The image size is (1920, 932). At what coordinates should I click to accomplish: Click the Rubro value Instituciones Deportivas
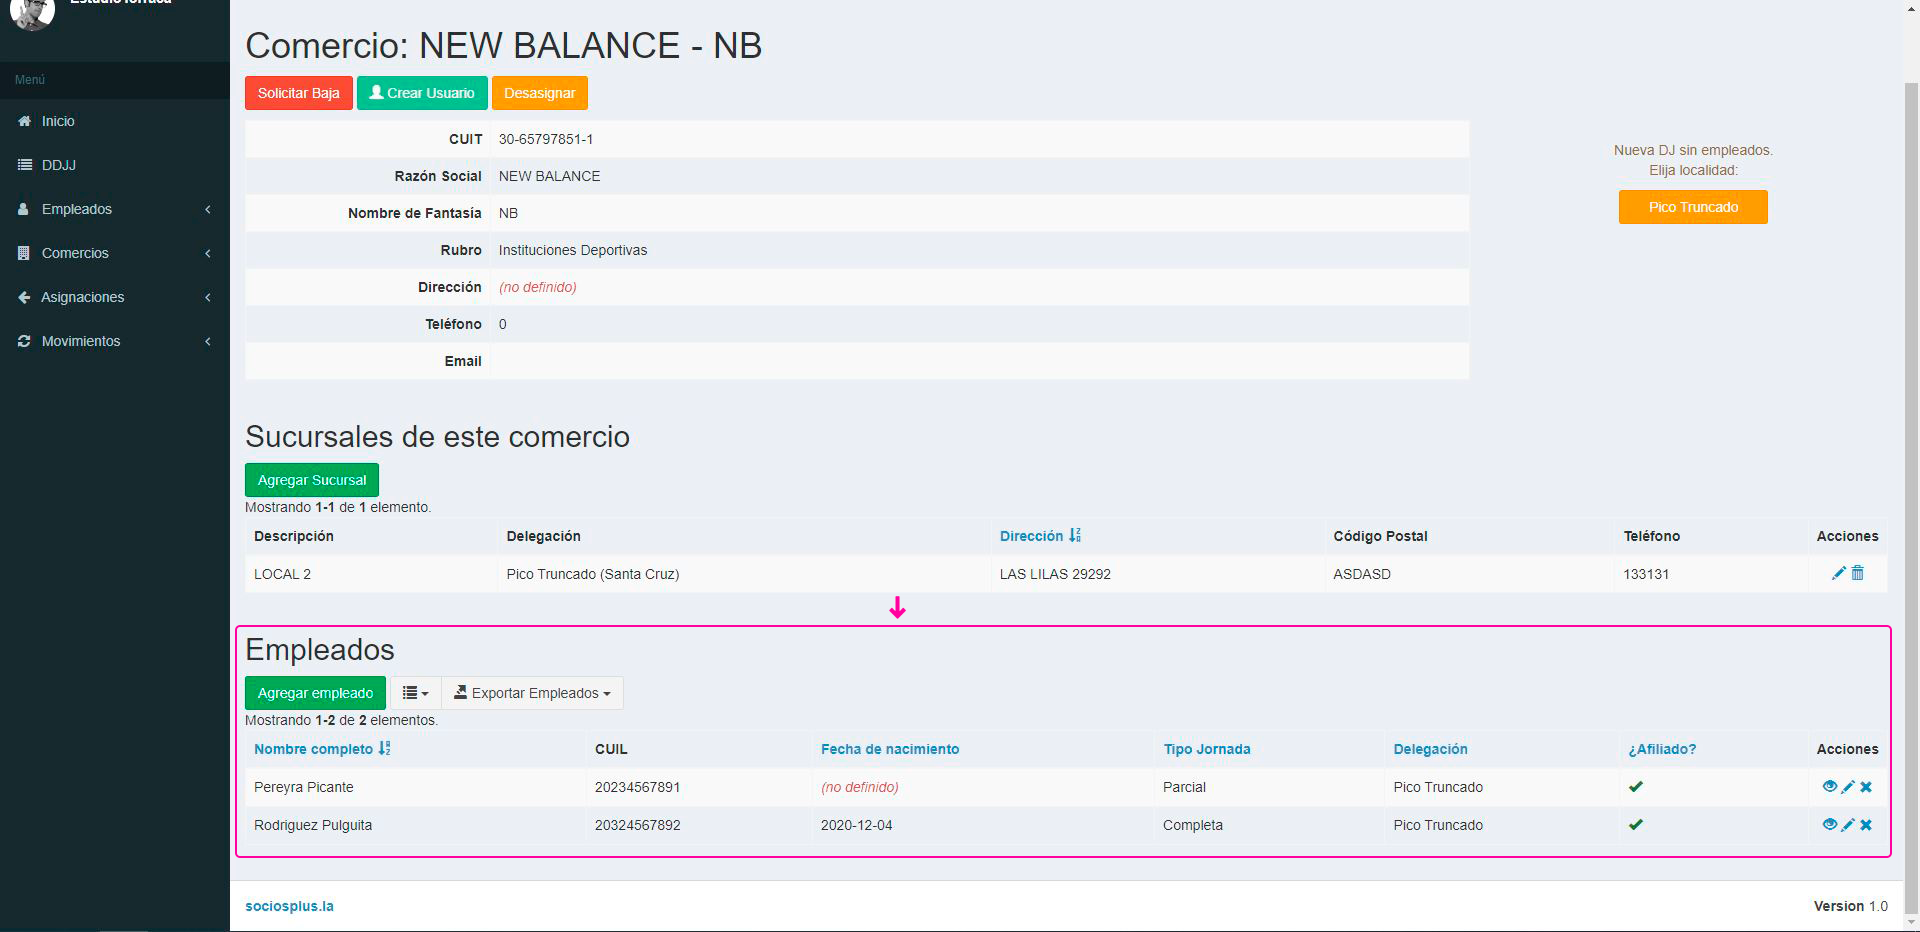pyautogui.click(x=573, y=250)
